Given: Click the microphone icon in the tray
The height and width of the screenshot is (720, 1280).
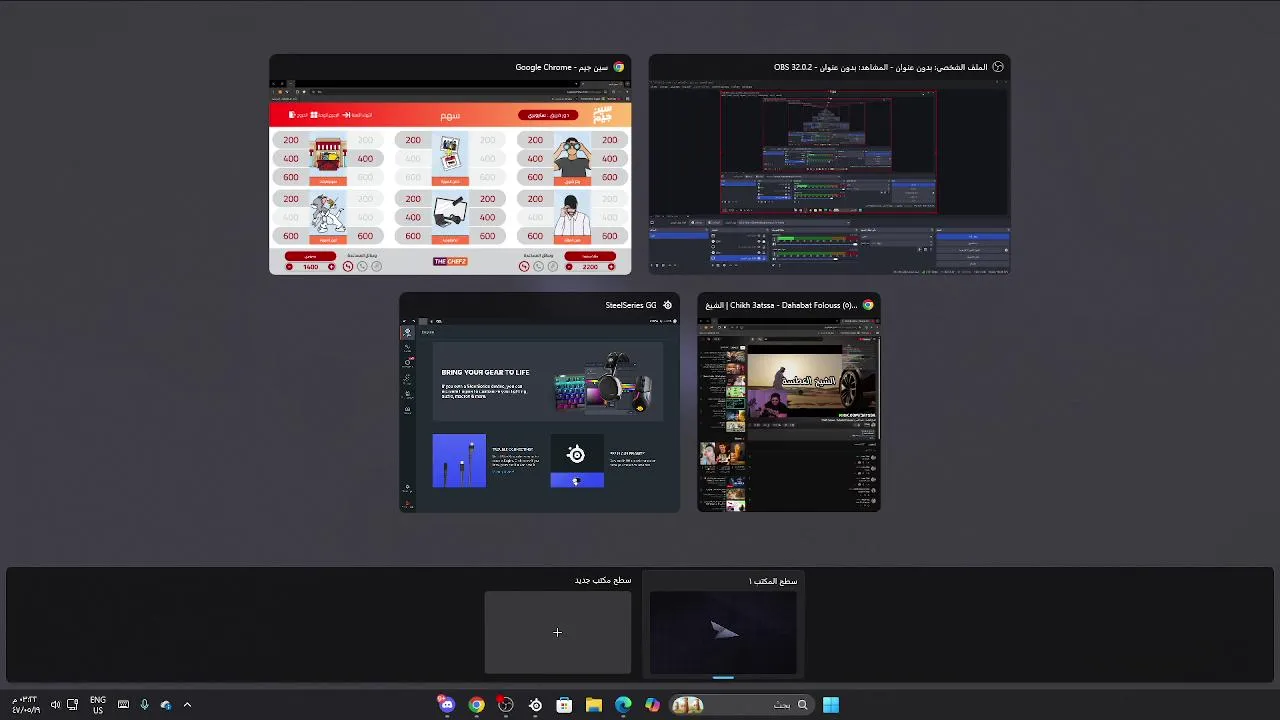Looking at the screenshot, I should point(144,705).
